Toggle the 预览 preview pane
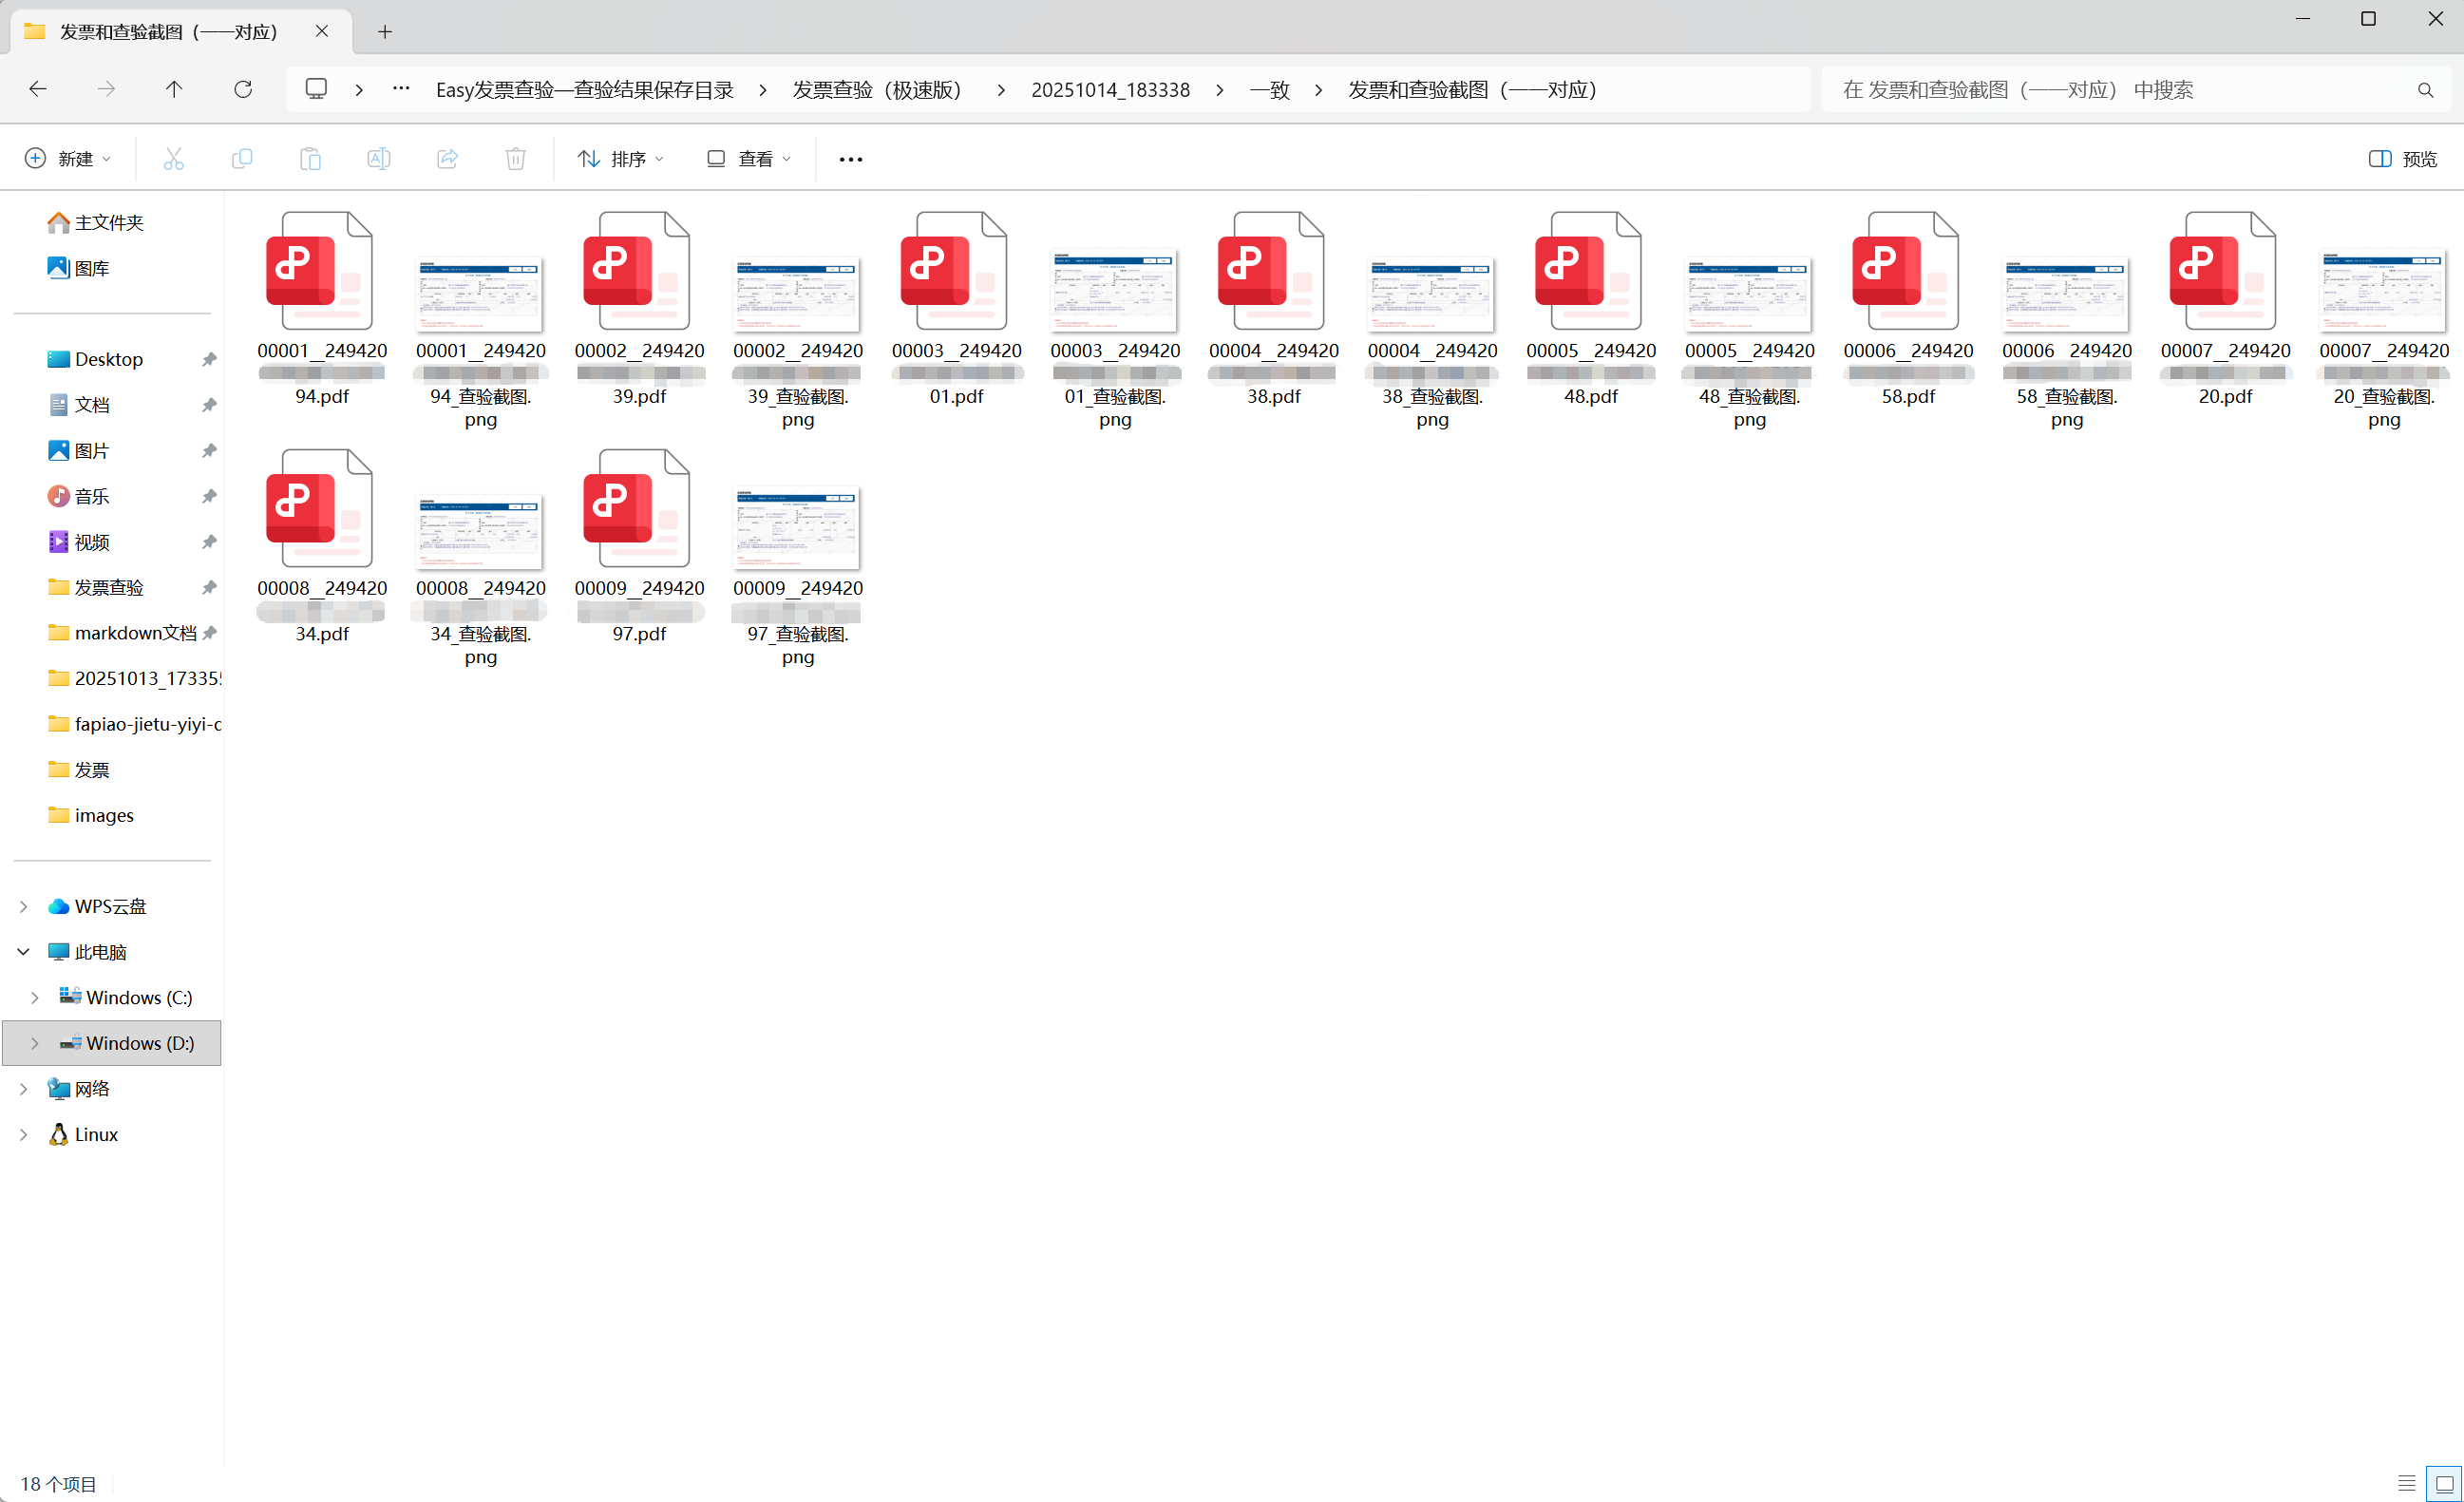This screenshot has width=2464, height=1502. click(2402, 159)
